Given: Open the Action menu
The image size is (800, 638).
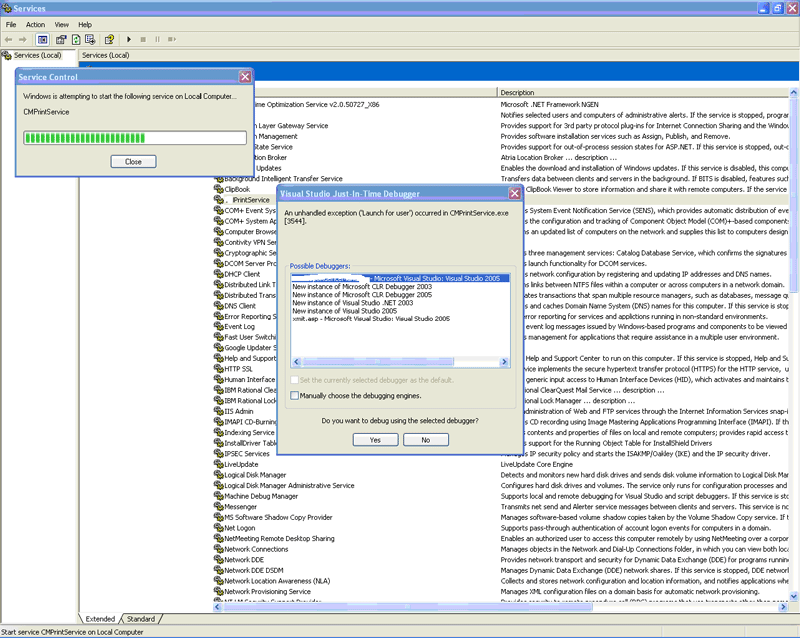Looking at the screenshot, I should 35,24.
